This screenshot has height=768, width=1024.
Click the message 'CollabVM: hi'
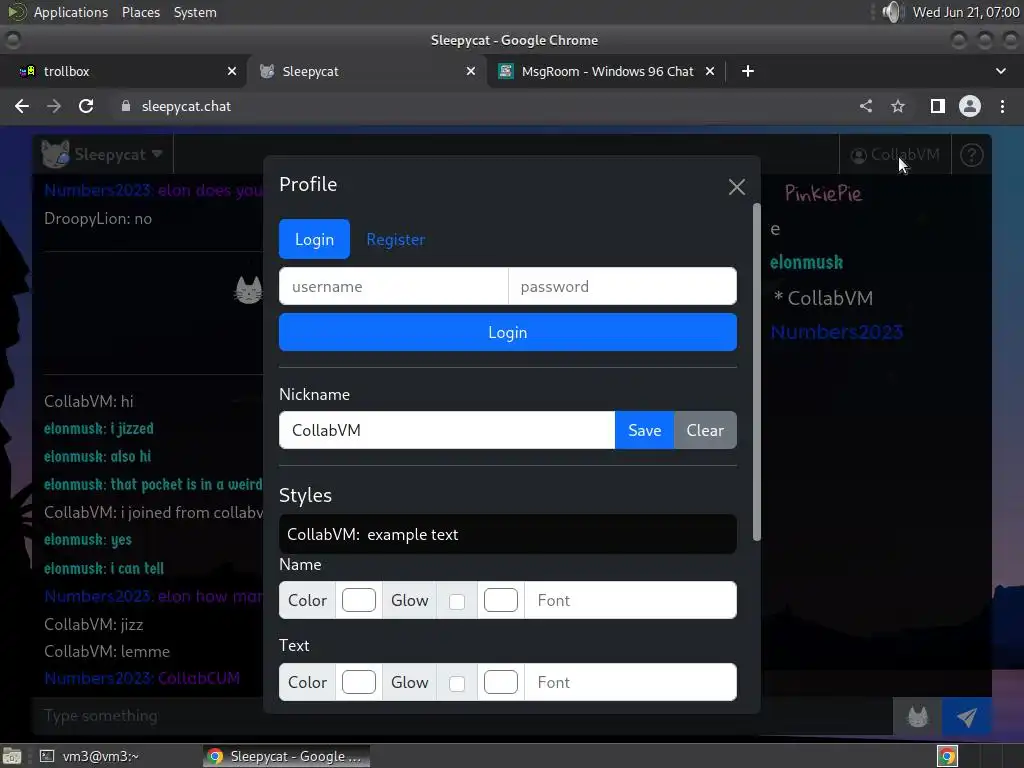tap(89, 401)
